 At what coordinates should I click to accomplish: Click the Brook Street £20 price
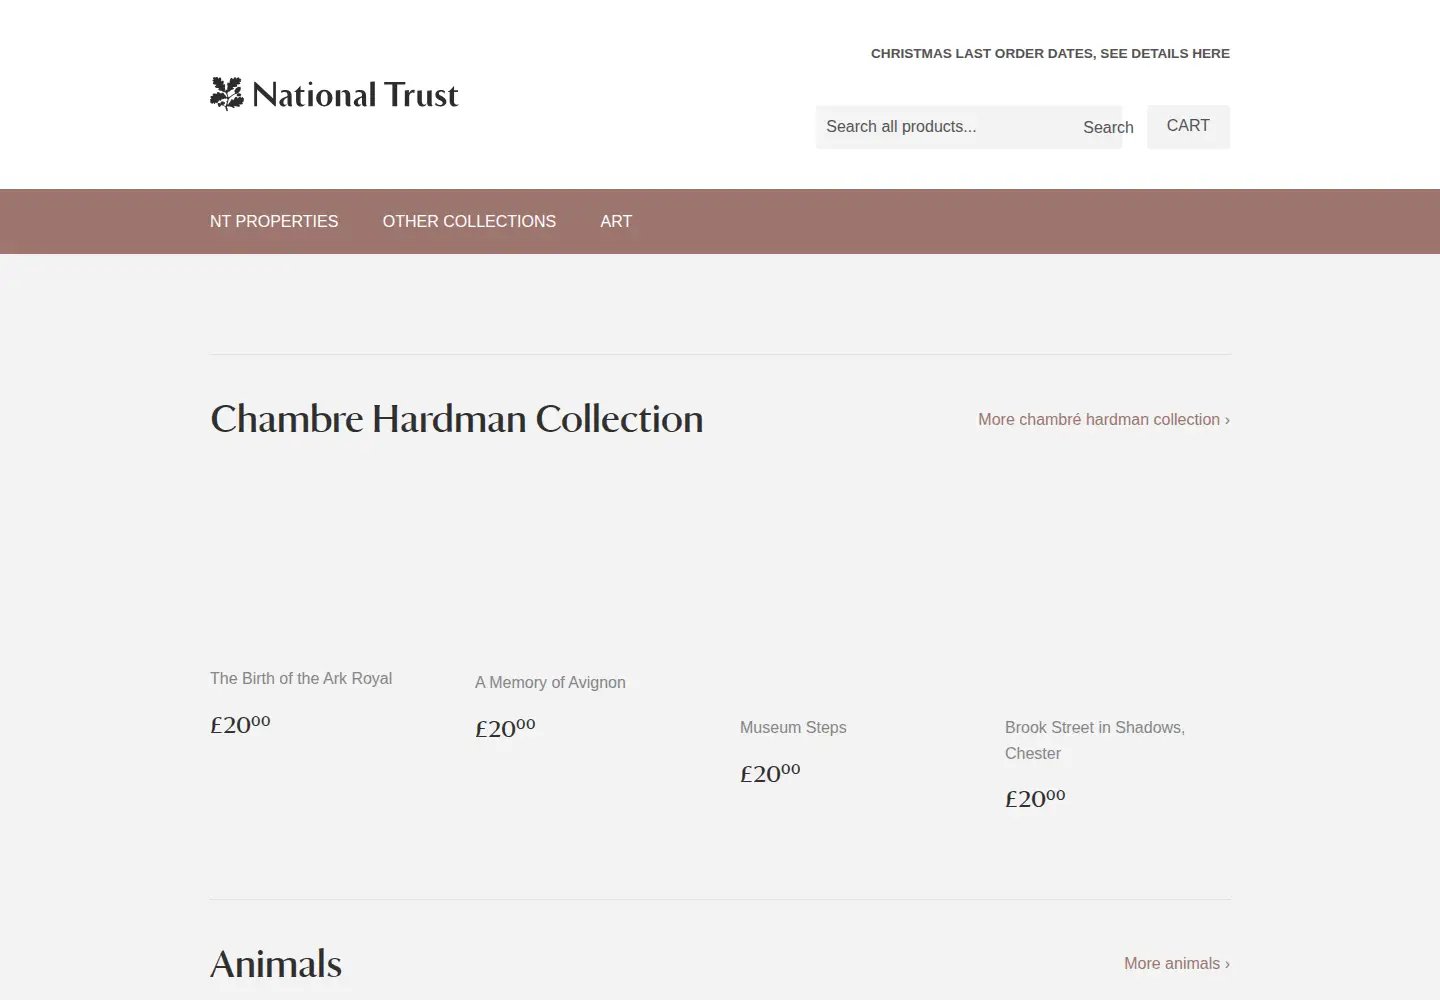1035,798
